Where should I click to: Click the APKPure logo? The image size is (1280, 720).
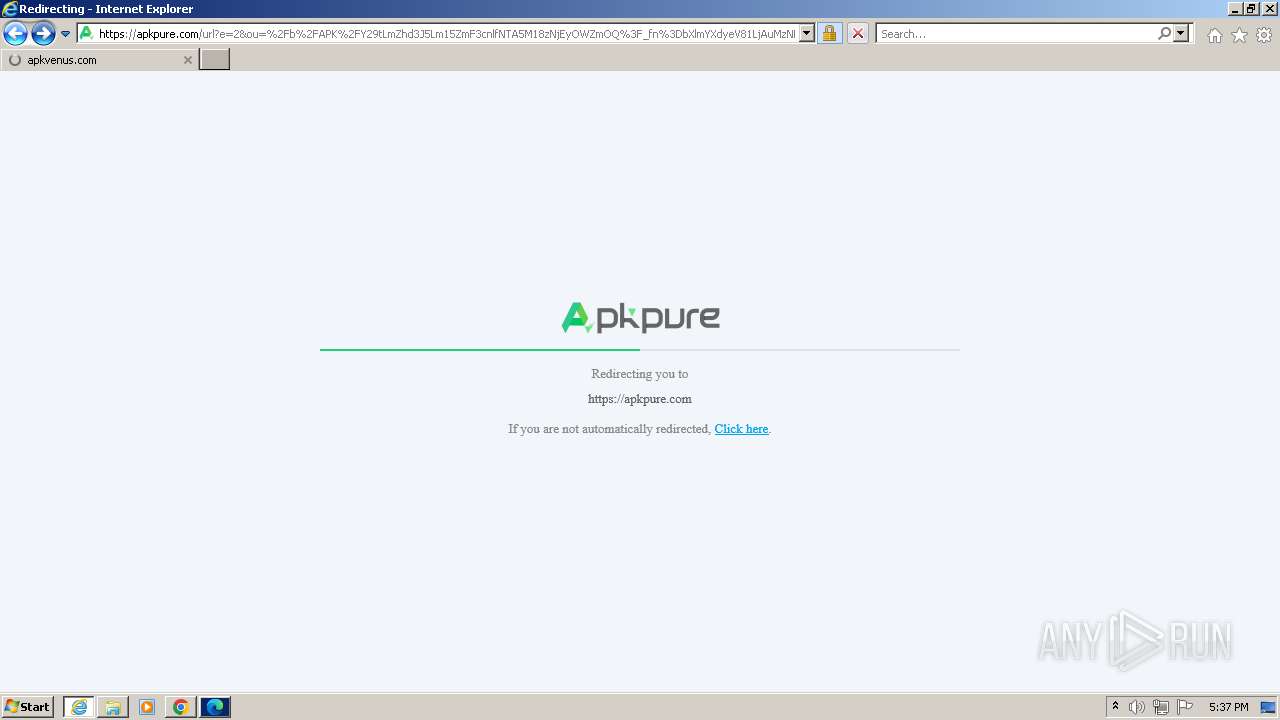coord(640,317)
